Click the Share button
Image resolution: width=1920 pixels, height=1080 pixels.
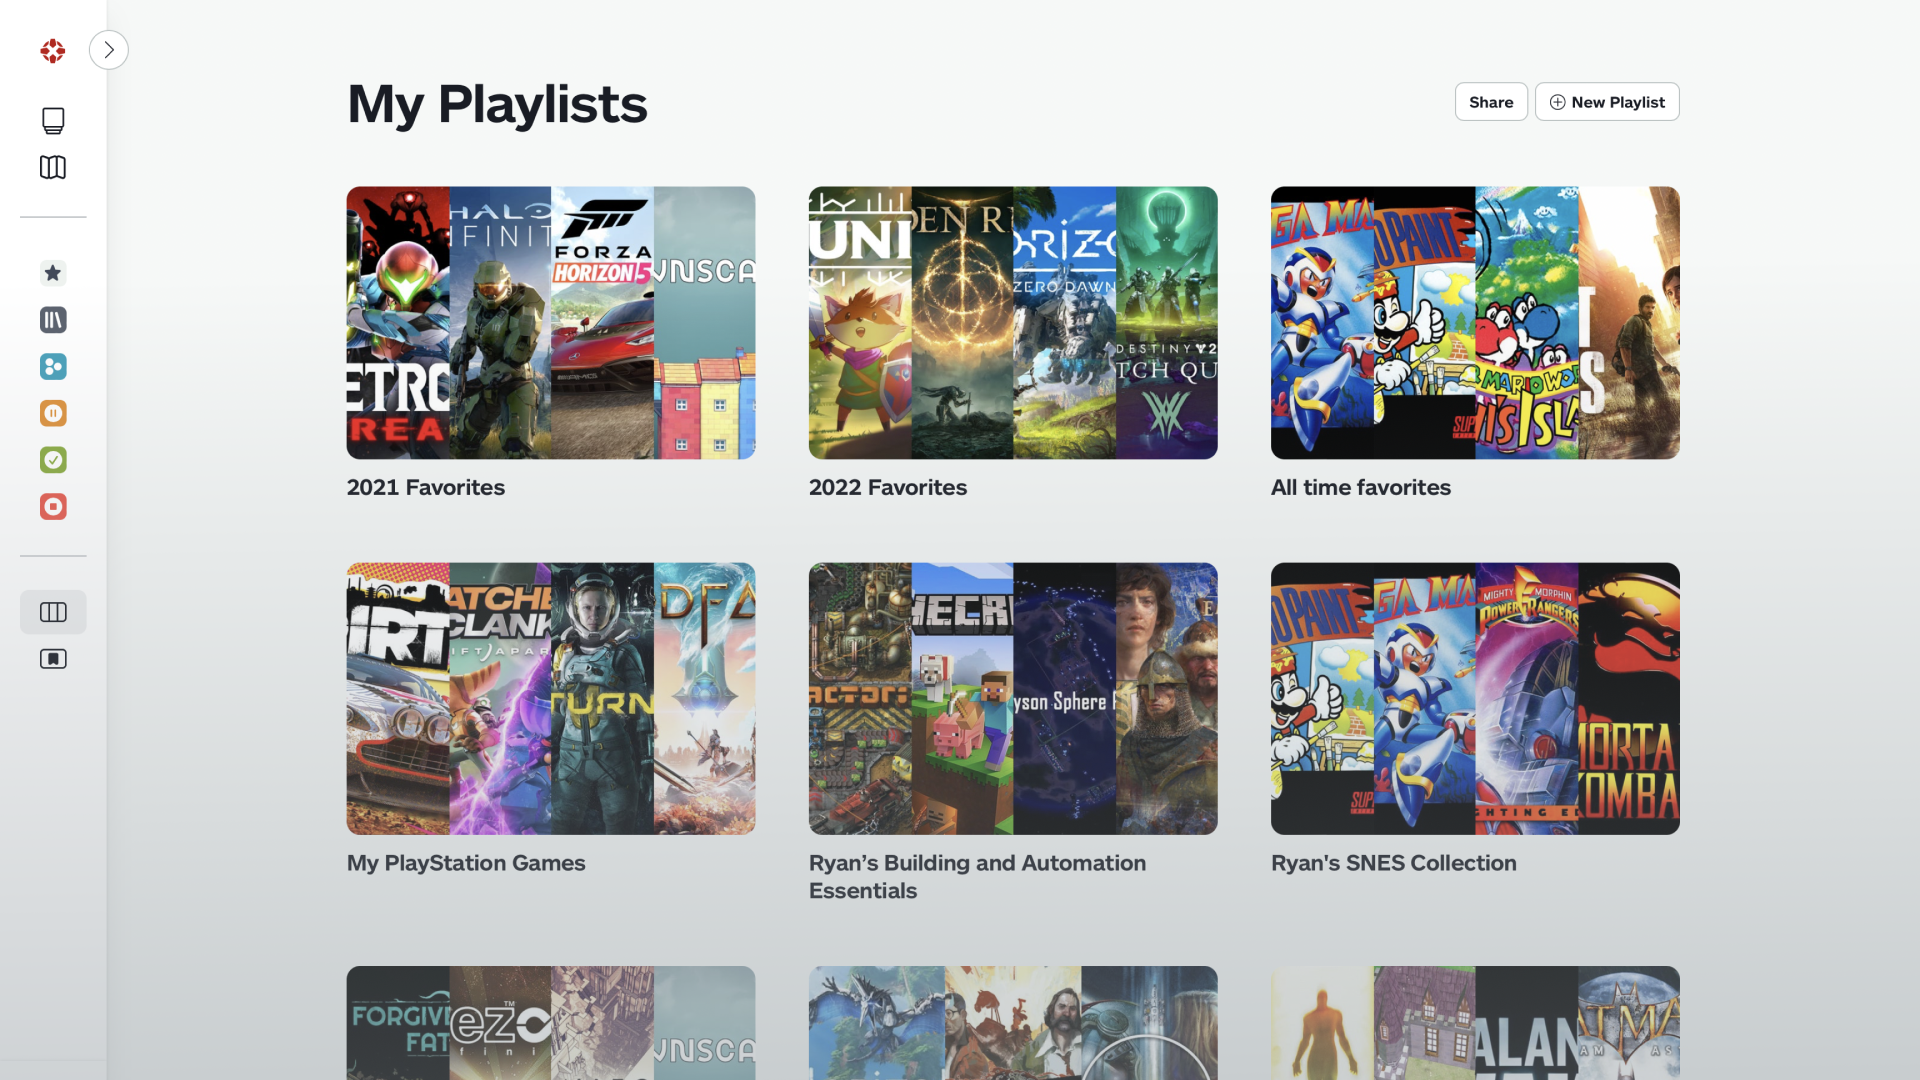point(1490,101)
